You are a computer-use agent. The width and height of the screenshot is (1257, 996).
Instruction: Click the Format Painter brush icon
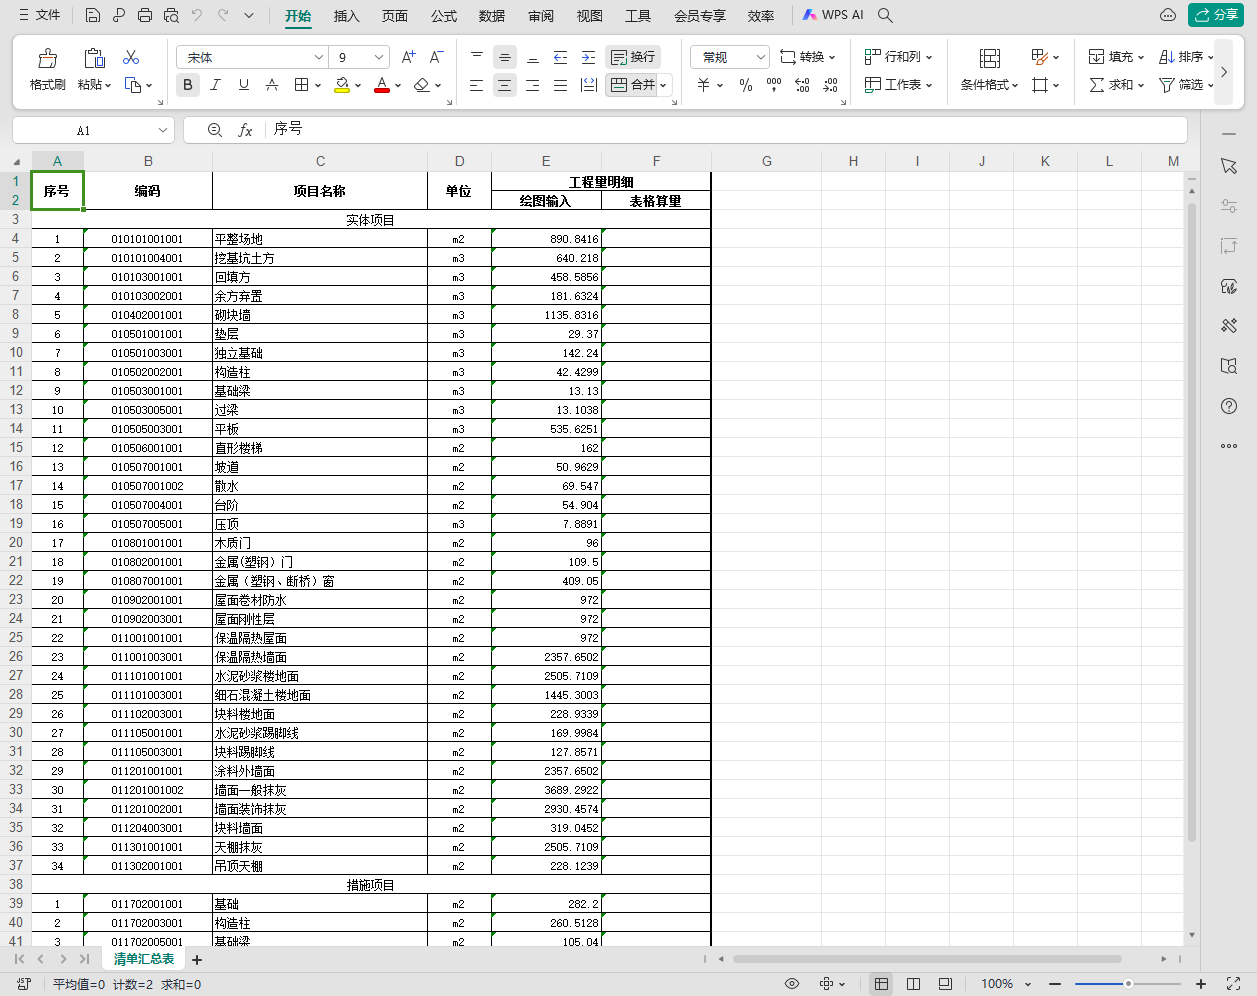coord(47,58)
